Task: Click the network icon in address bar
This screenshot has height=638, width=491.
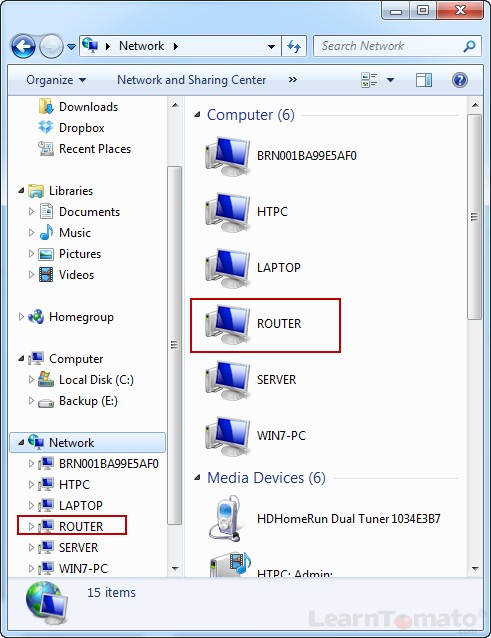Action: (90, 45)
